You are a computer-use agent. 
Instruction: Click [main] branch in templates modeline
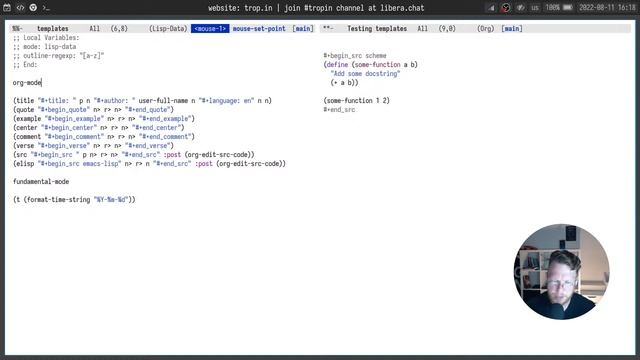pyautogui.click(x=303, y=29)
